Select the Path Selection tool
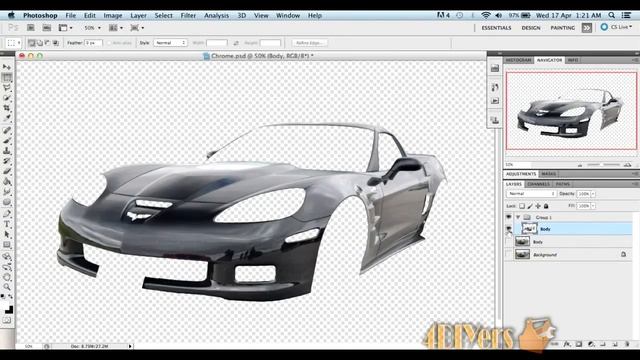Screen dimensions: 640x360 7,234
